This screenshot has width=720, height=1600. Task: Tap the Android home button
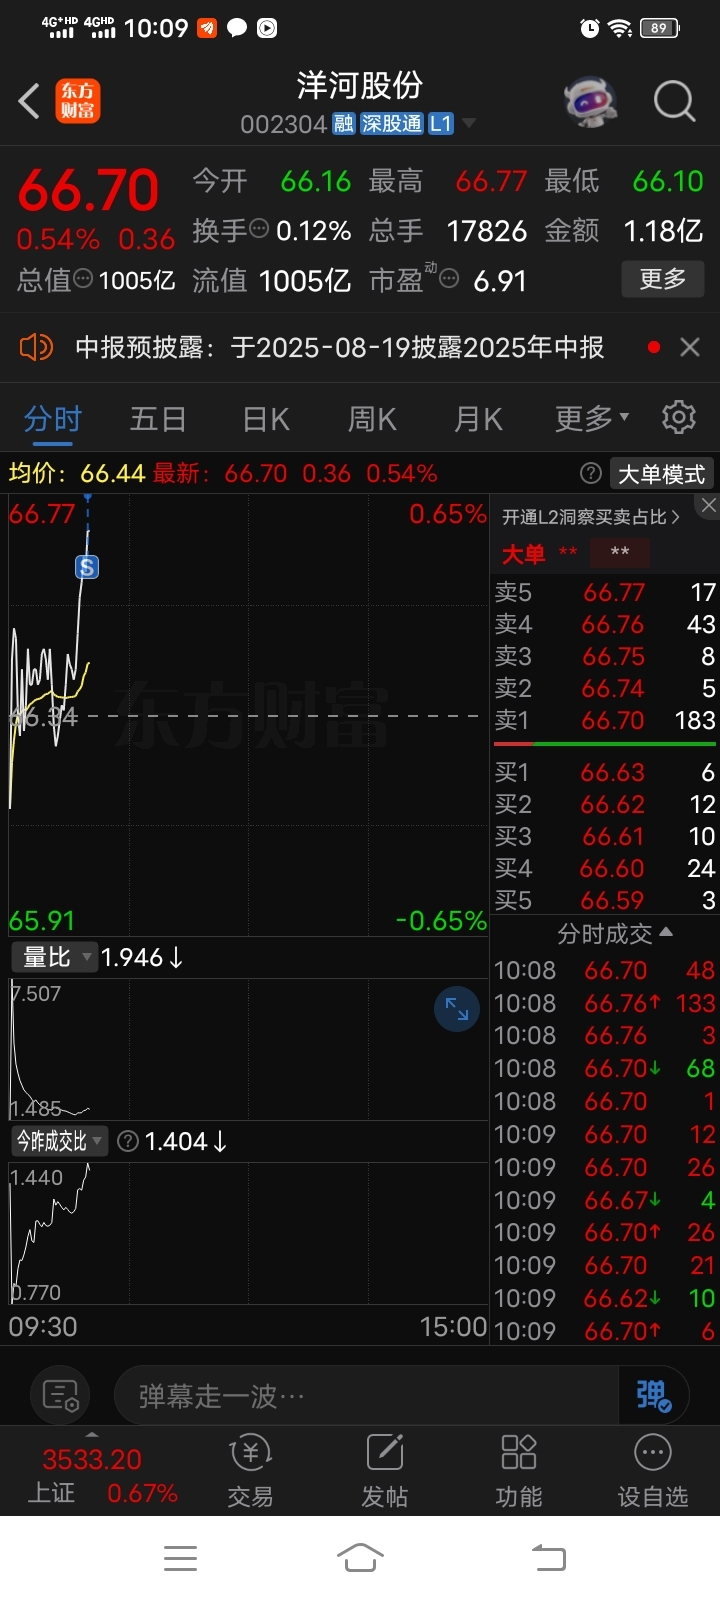click(360, 1558)
